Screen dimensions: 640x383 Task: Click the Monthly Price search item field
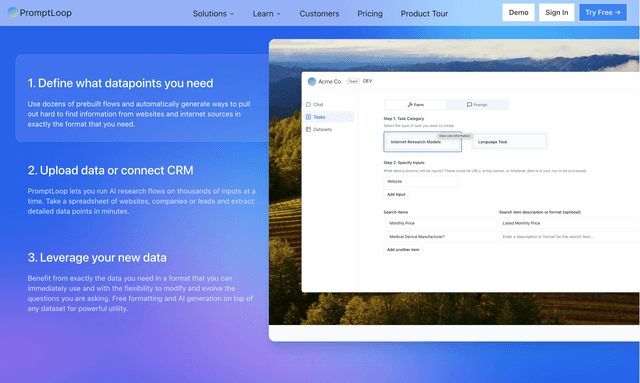tap(441, 223)
